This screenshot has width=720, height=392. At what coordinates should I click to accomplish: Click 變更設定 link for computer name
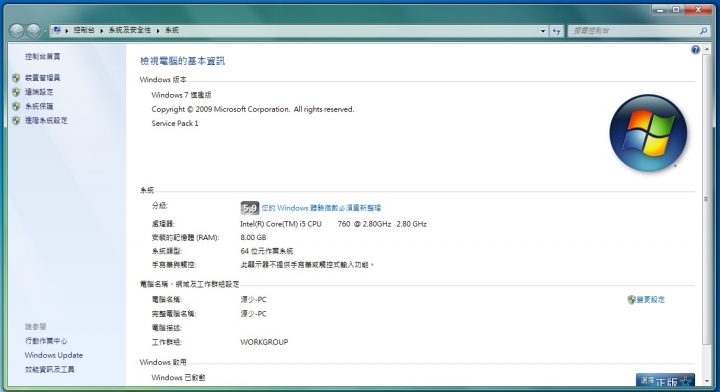pos(651,299)
